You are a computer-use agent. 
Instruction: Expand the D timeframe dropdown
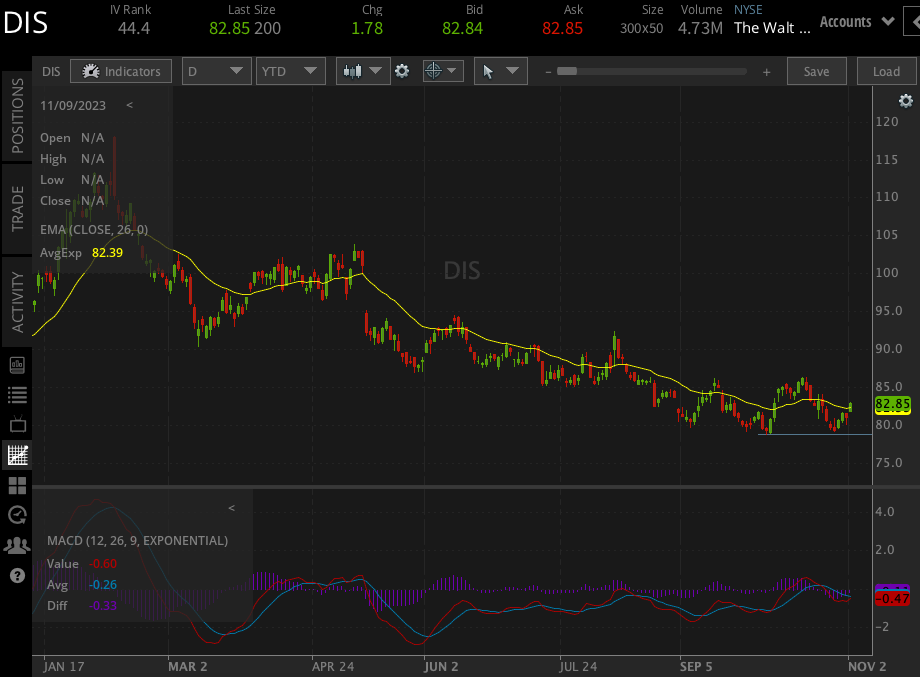[218, 71]
